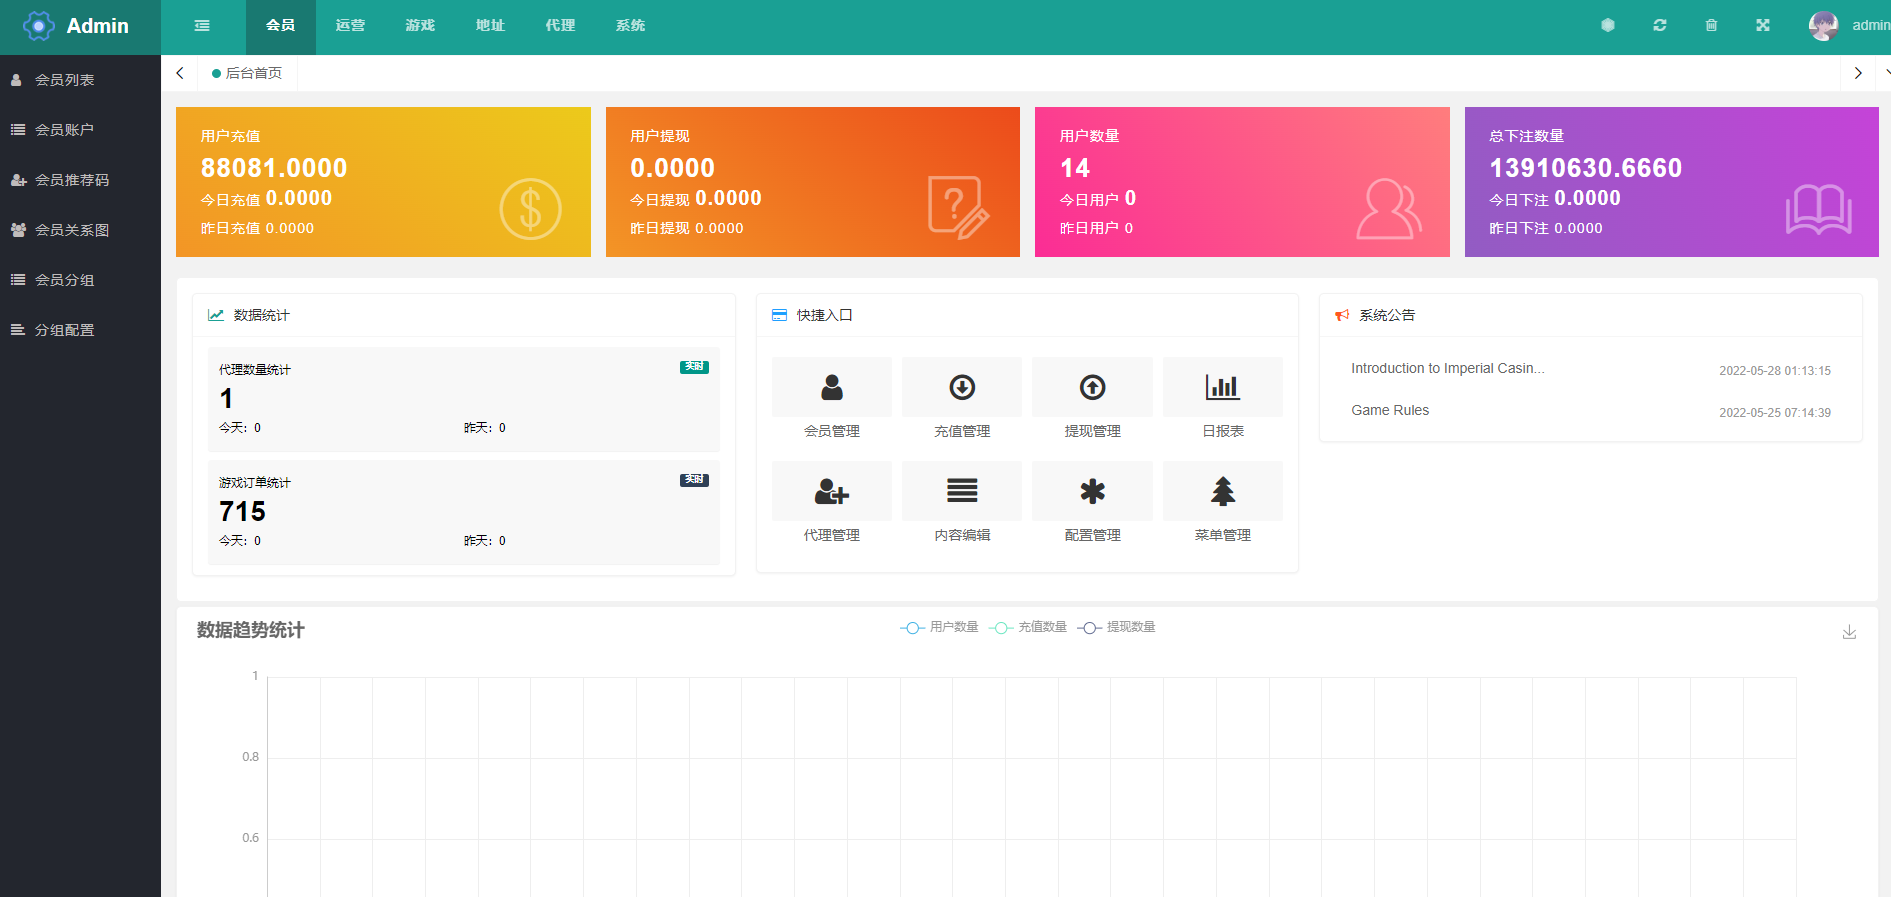This screenshot has height=897, width=1891.
Task: Click the trash clear-cache icon
Action: 1711,26
